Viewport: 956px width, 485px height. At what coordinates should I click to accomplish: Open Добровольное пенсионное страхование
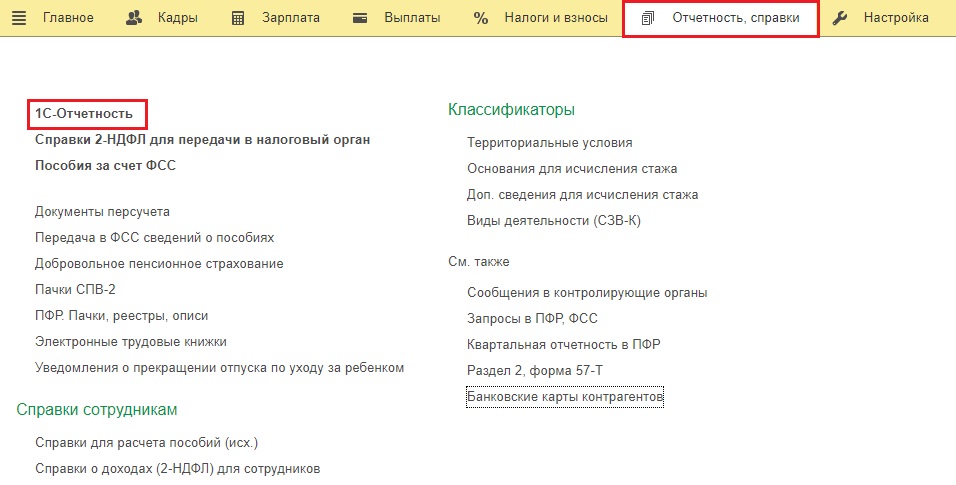coord(159,264)
